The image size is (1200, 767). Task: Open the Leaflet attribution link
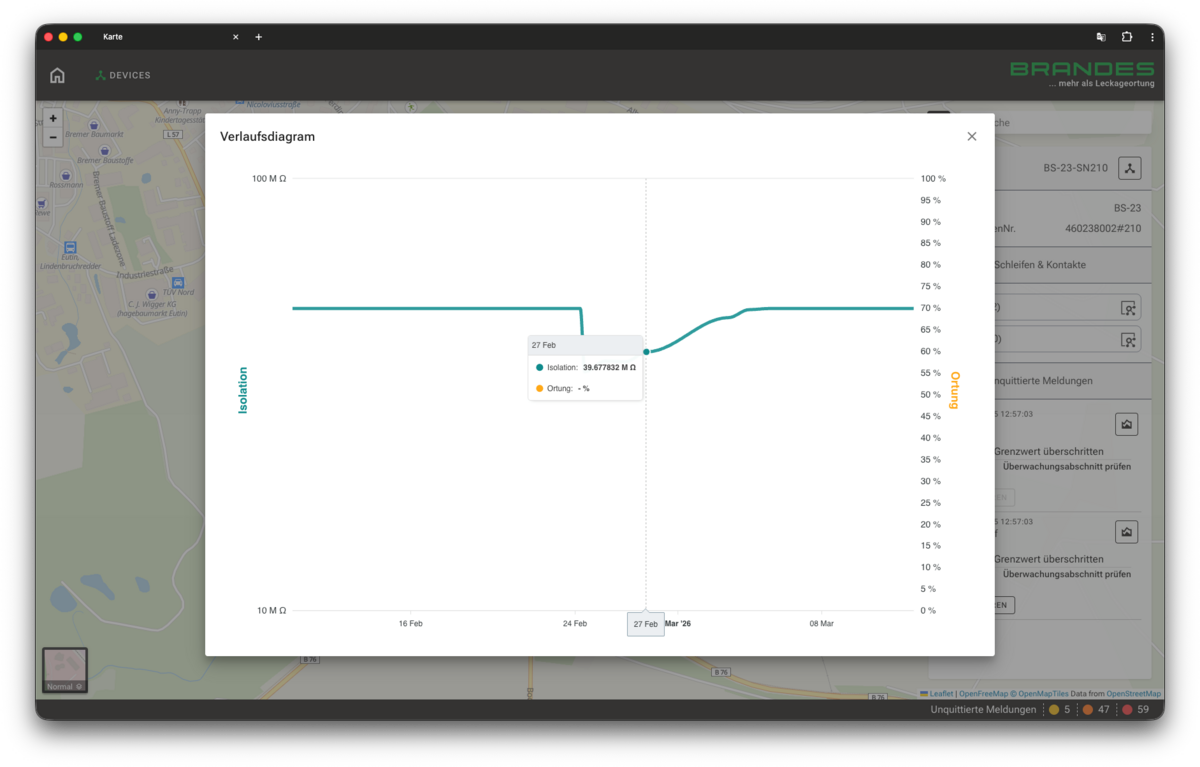pyautogui.click(x=938, y=693)
